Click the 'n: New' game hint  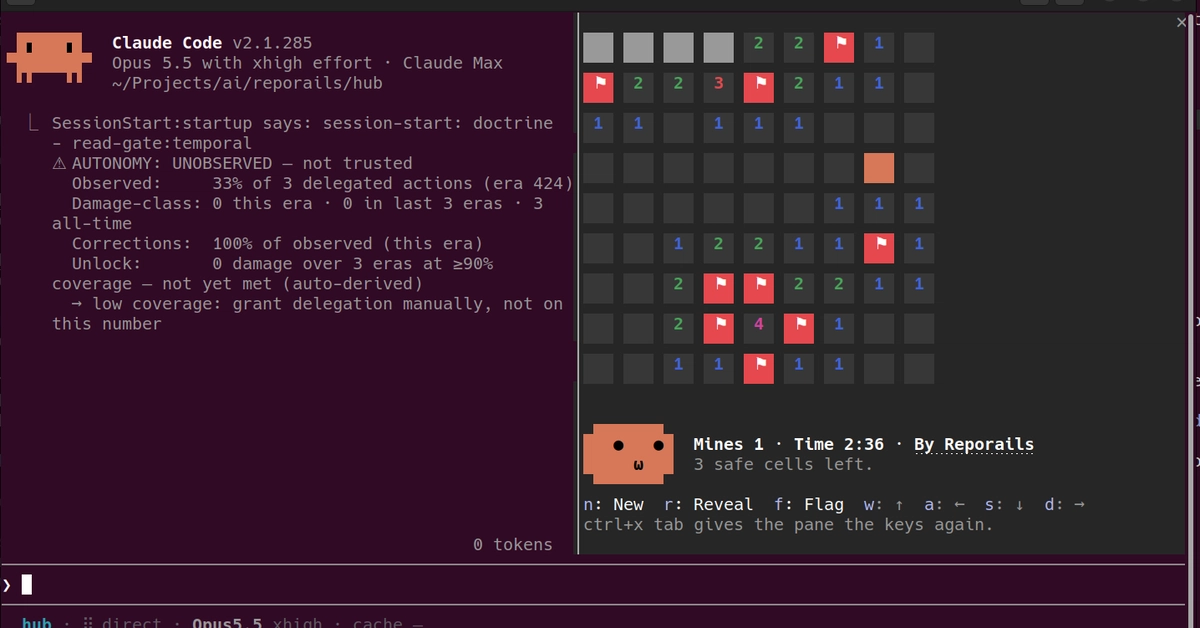614,504
